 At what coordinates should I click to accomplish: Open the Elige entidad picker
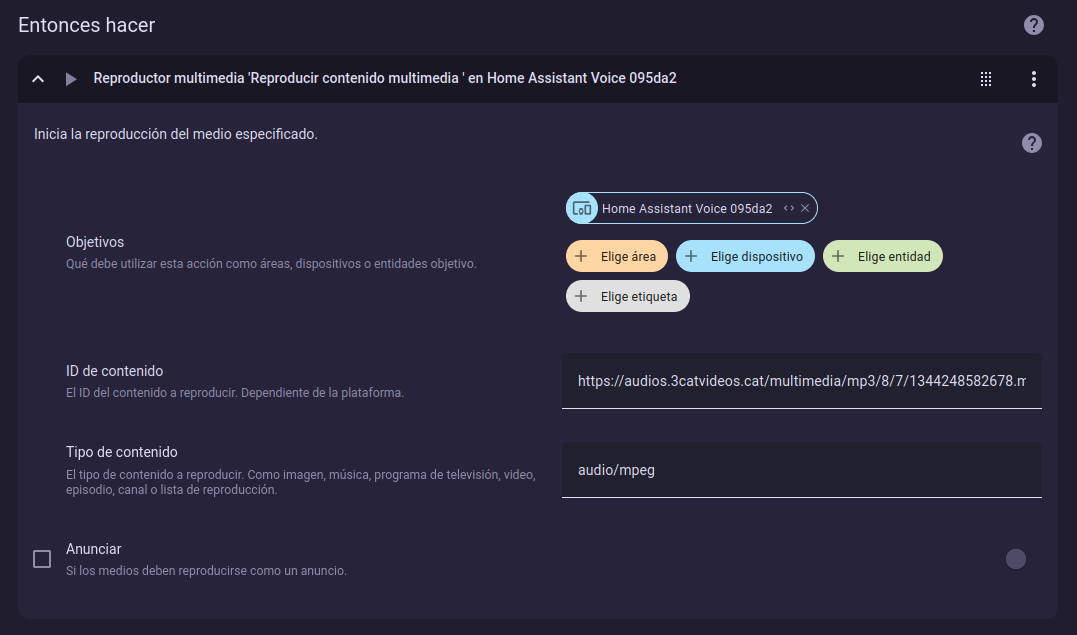click(883, 256)
